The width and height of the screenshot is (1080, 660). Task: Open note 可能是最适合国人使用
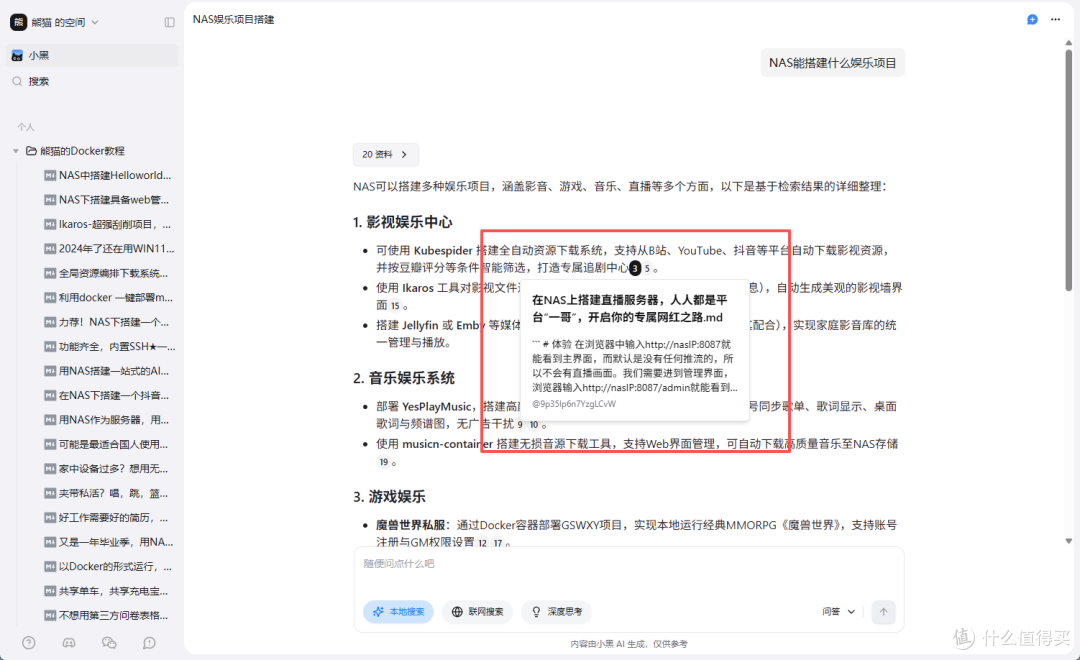108,444
